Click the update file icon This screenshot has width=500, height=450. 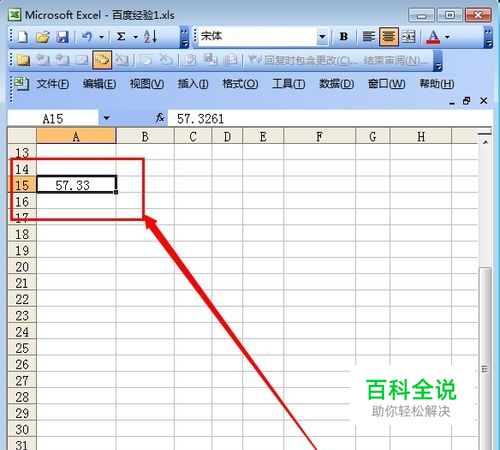click(210, 60)
